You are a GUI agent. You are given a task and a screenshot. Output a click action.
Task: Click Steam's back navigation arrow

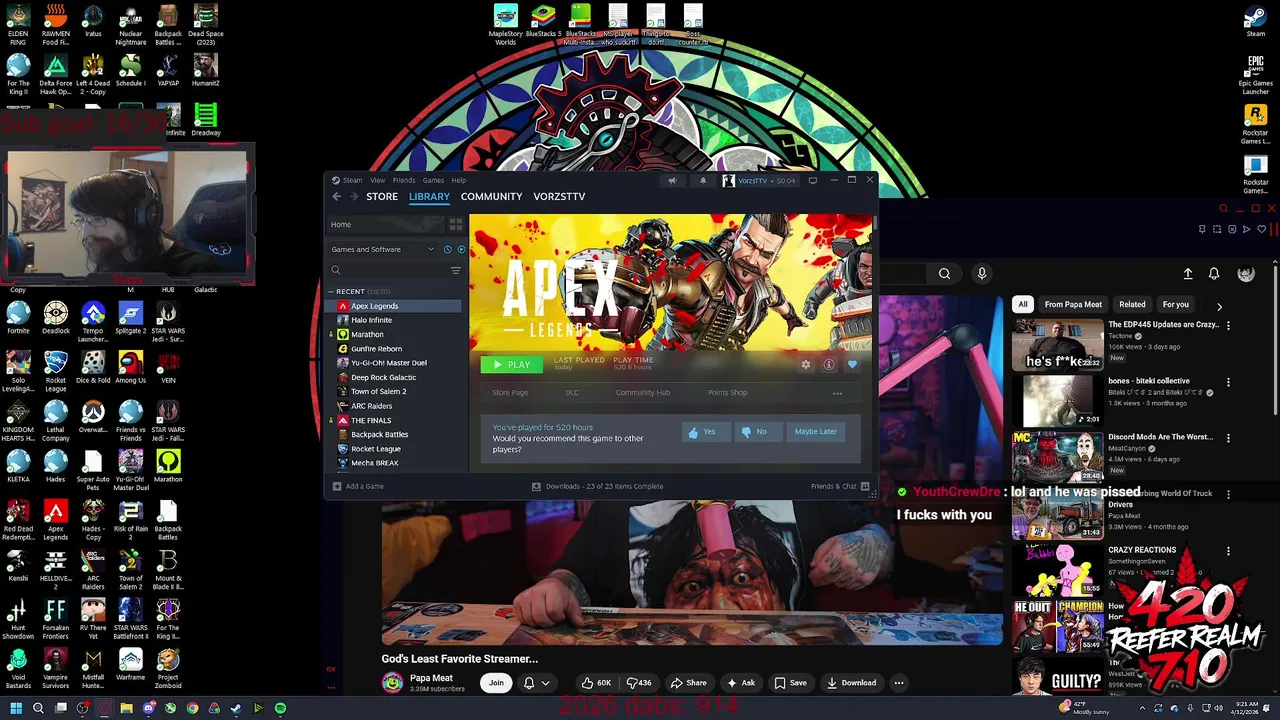point(337,197)
